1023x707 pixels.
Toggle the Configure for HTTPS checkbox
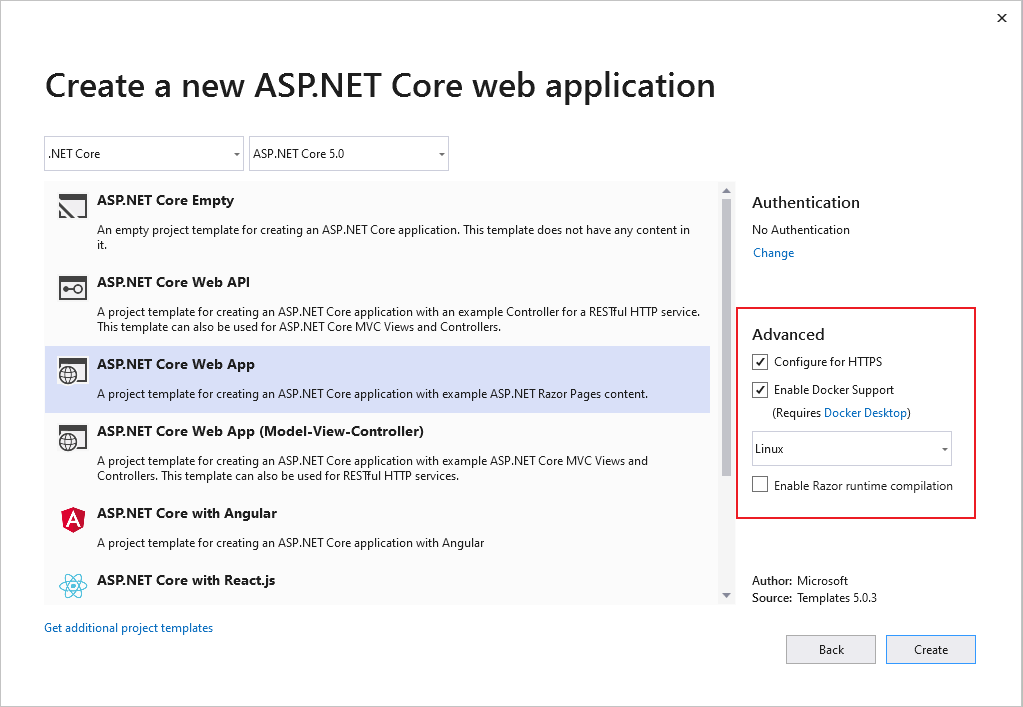click(760, 362)
